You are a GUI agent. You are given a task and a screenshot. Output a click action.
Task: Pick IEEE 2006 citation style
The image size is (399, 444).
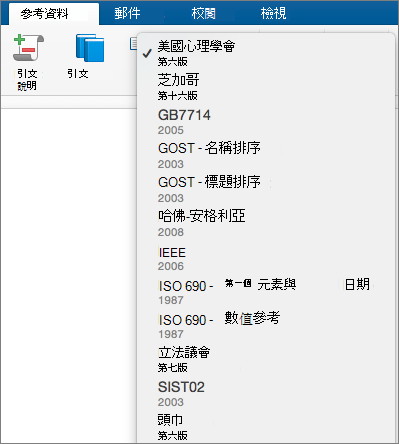coord(266,258)
